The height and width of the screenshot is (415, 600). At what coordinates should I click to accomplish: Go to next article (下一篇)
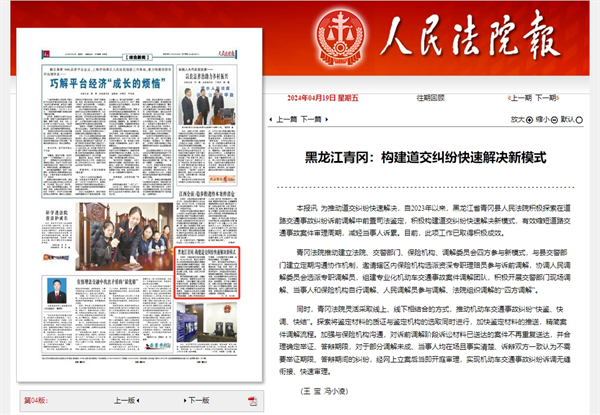[311, 118]
